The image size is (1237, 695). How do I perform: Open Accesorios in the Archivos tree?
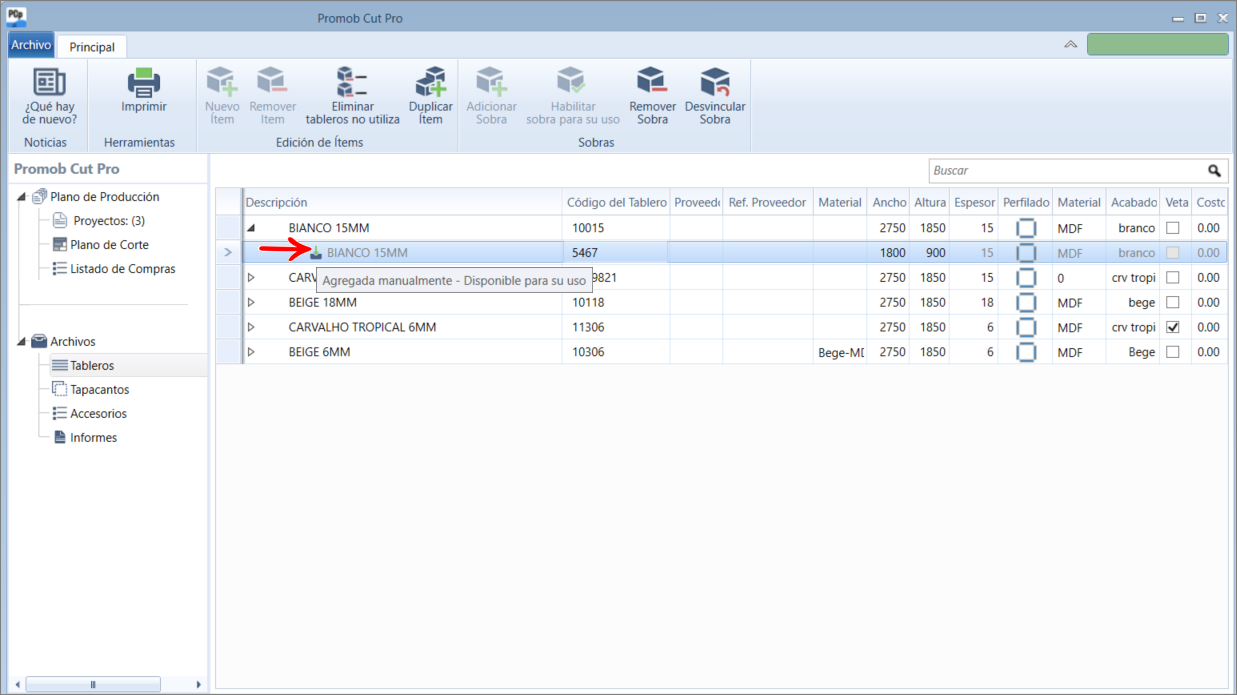98,414
